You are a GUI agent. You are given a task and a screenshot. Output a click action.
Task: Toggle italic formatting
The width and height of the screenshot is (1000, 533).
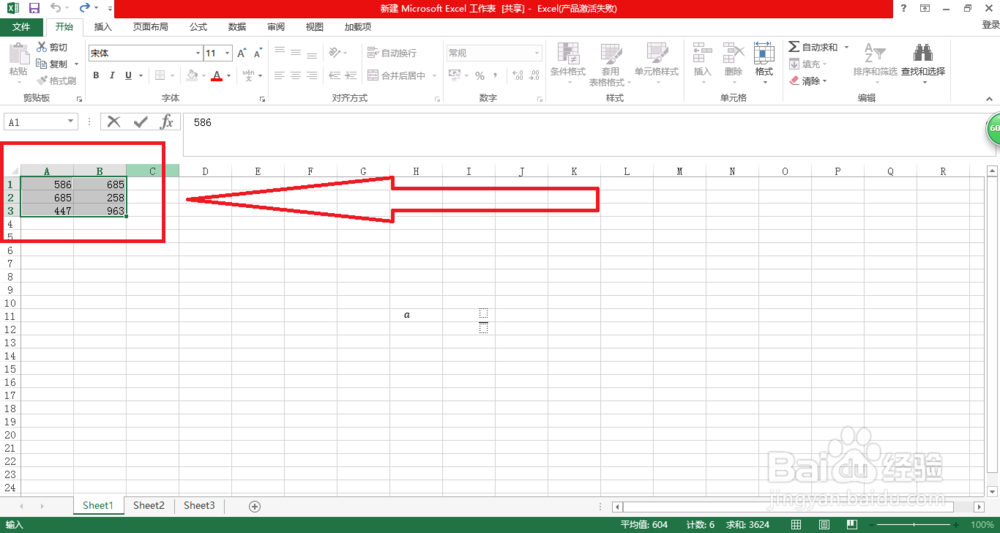coord(112,75)
